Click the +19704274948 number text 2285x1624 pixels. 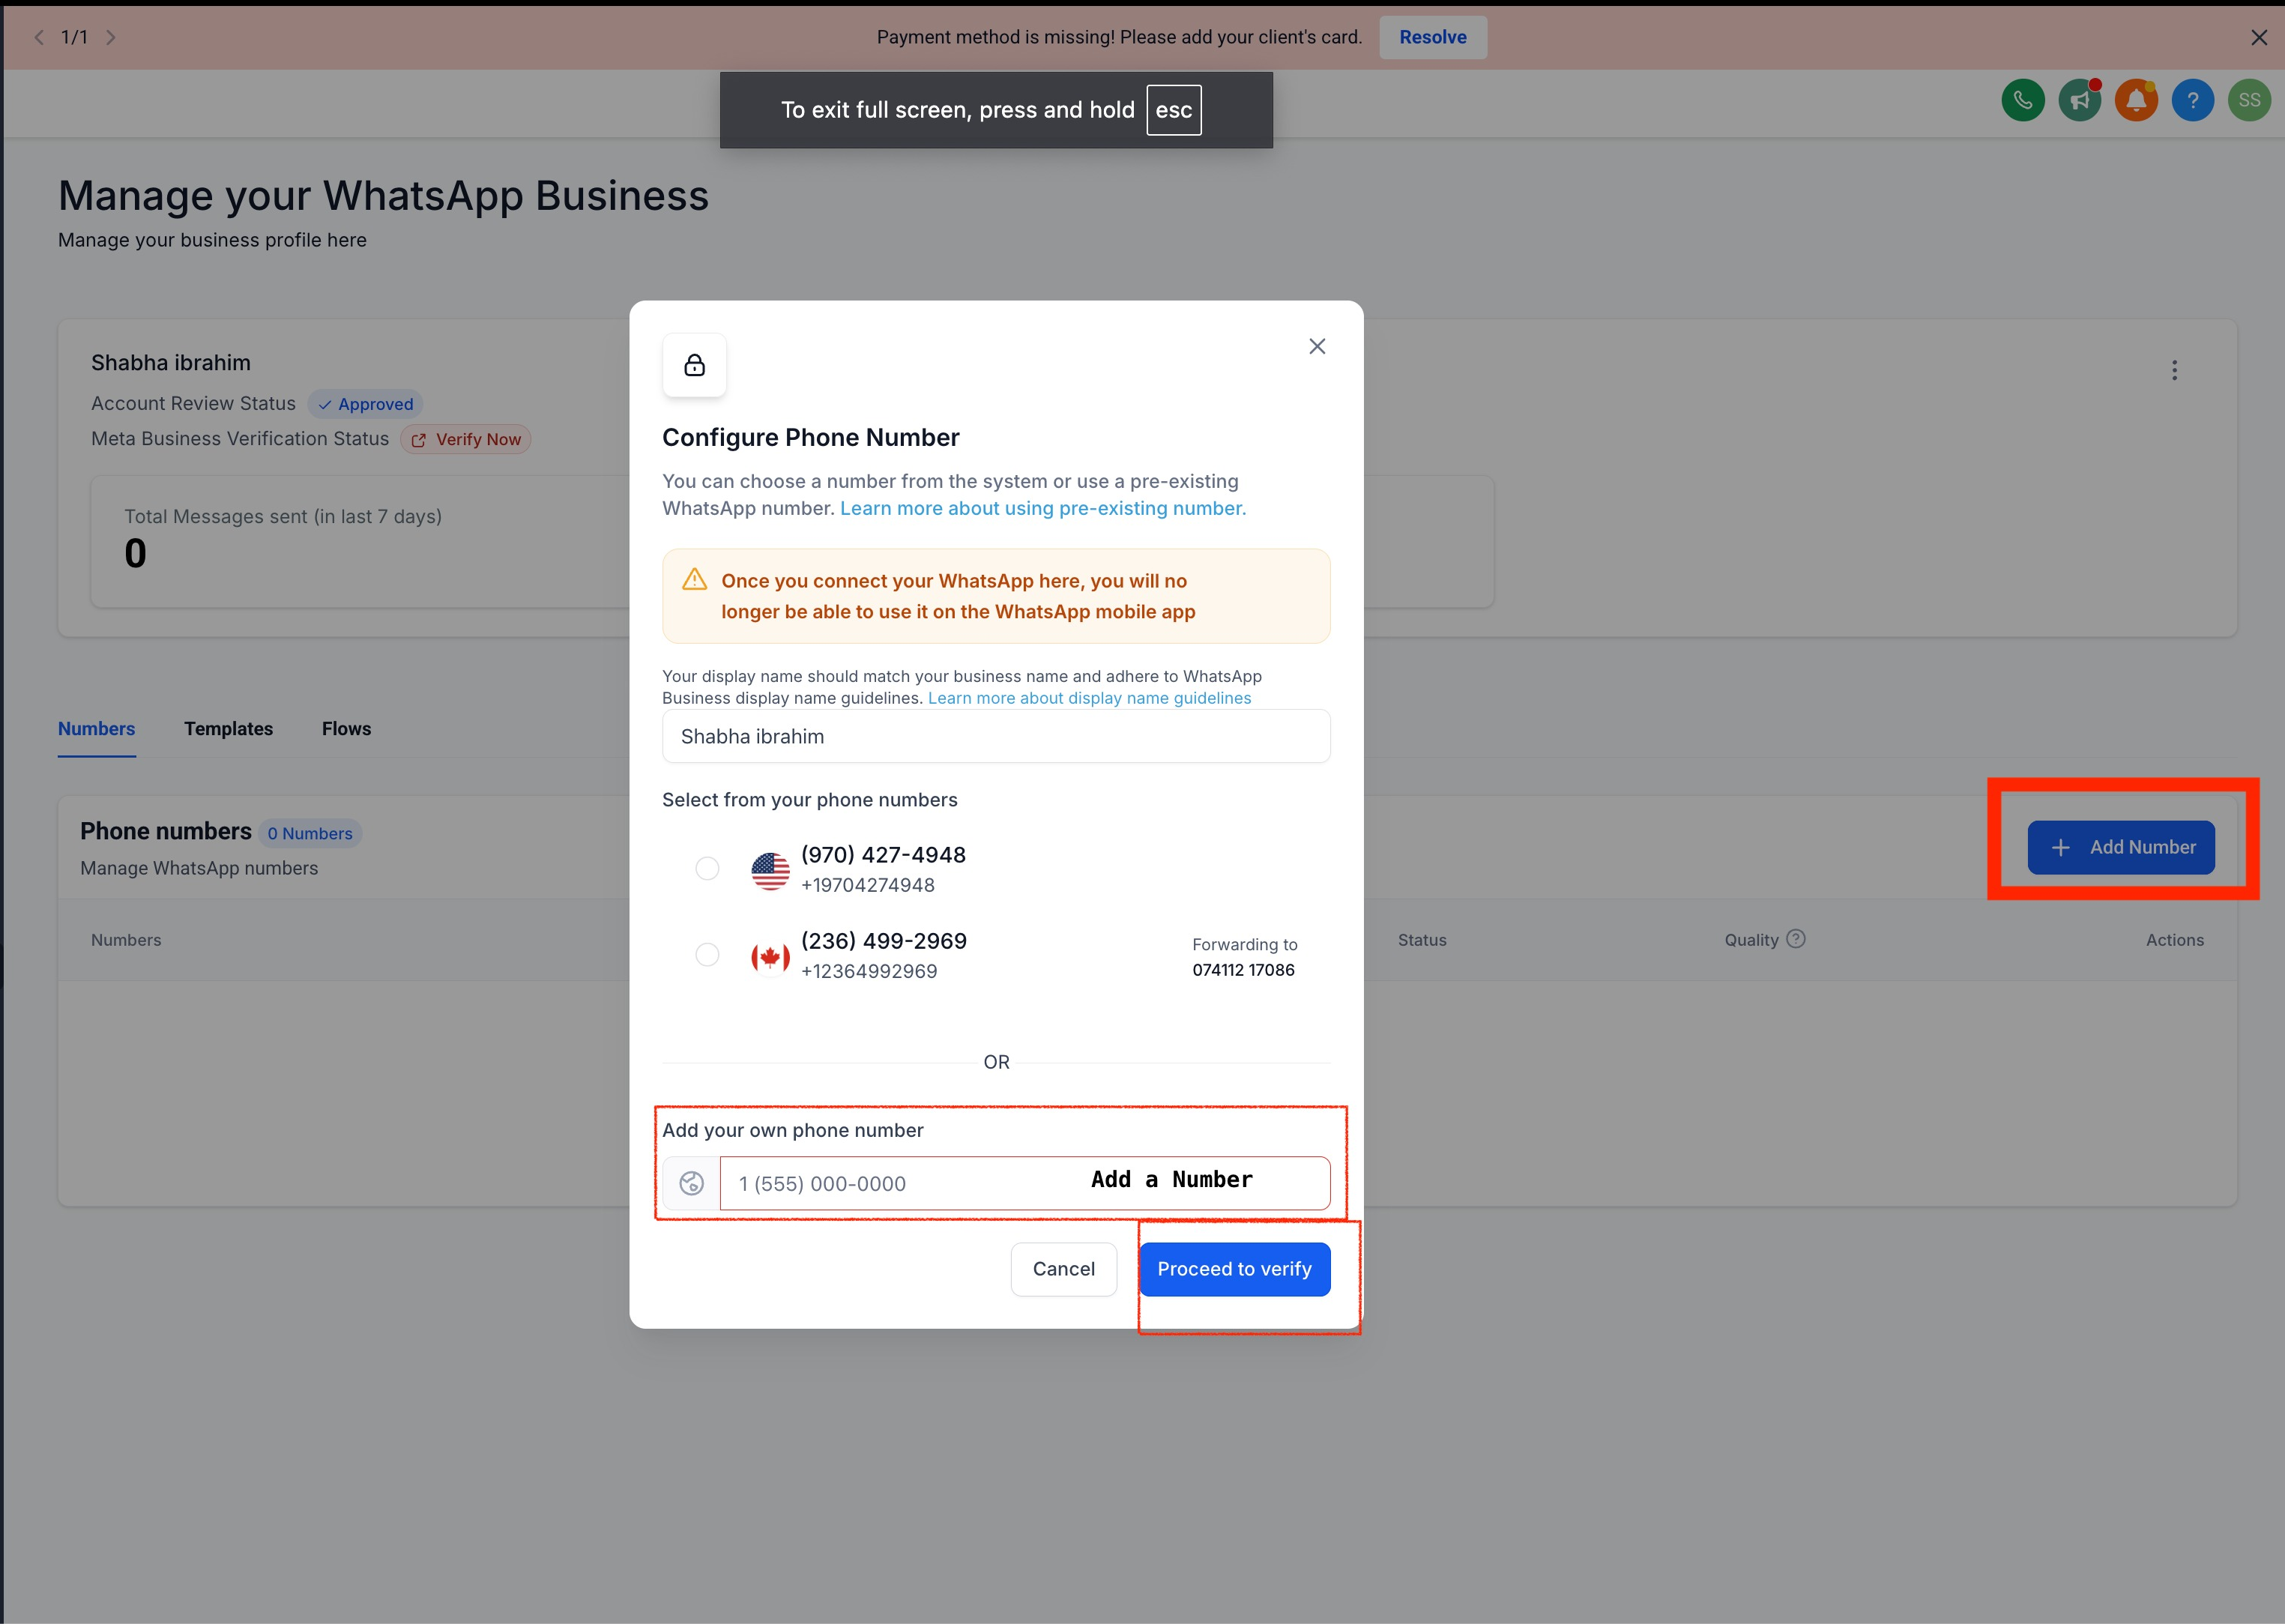868,885
